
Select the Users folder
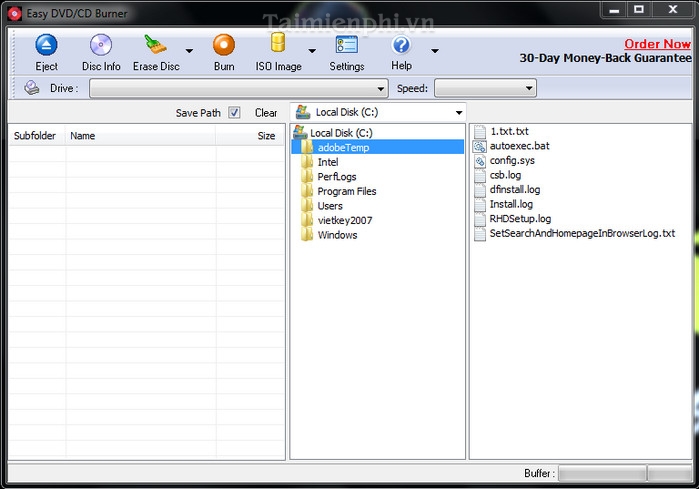(x=330, y=205)
